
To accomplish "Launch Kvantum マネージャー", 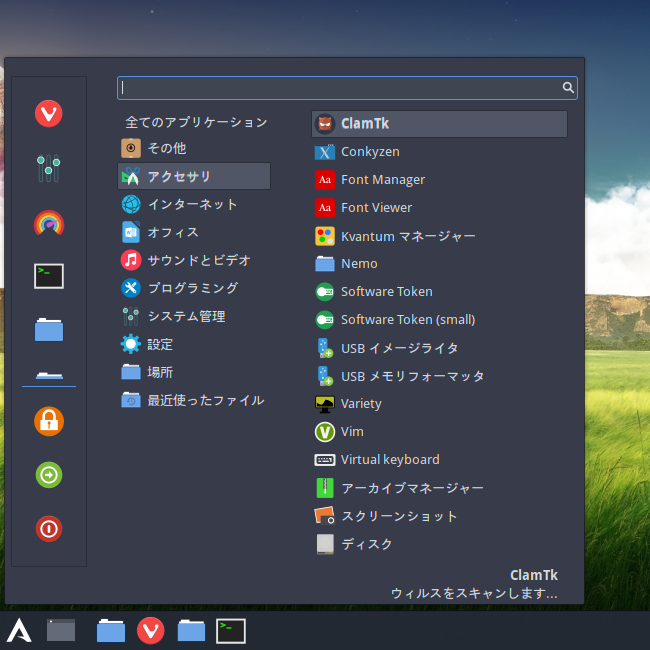I will 439,236.
